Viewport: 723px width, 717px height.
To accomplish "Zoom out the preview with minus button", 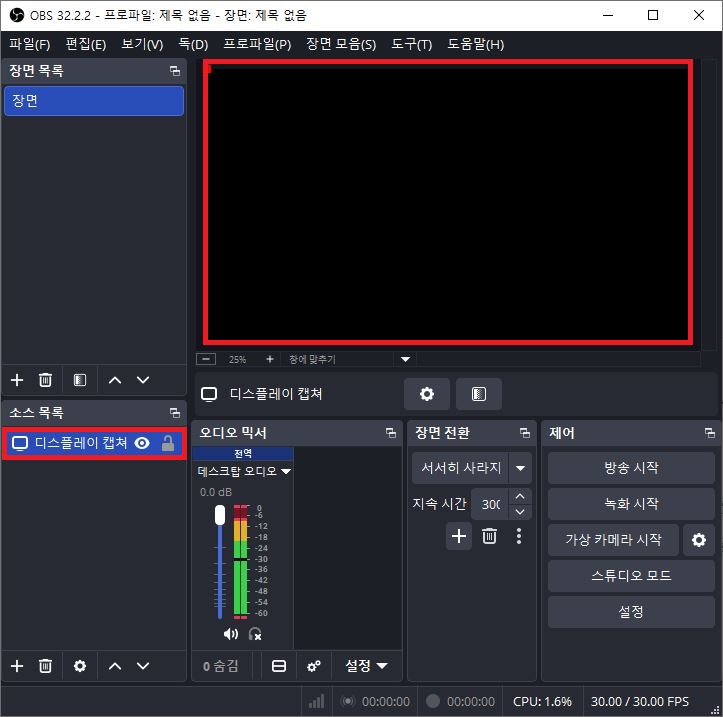I will point(206,359).
